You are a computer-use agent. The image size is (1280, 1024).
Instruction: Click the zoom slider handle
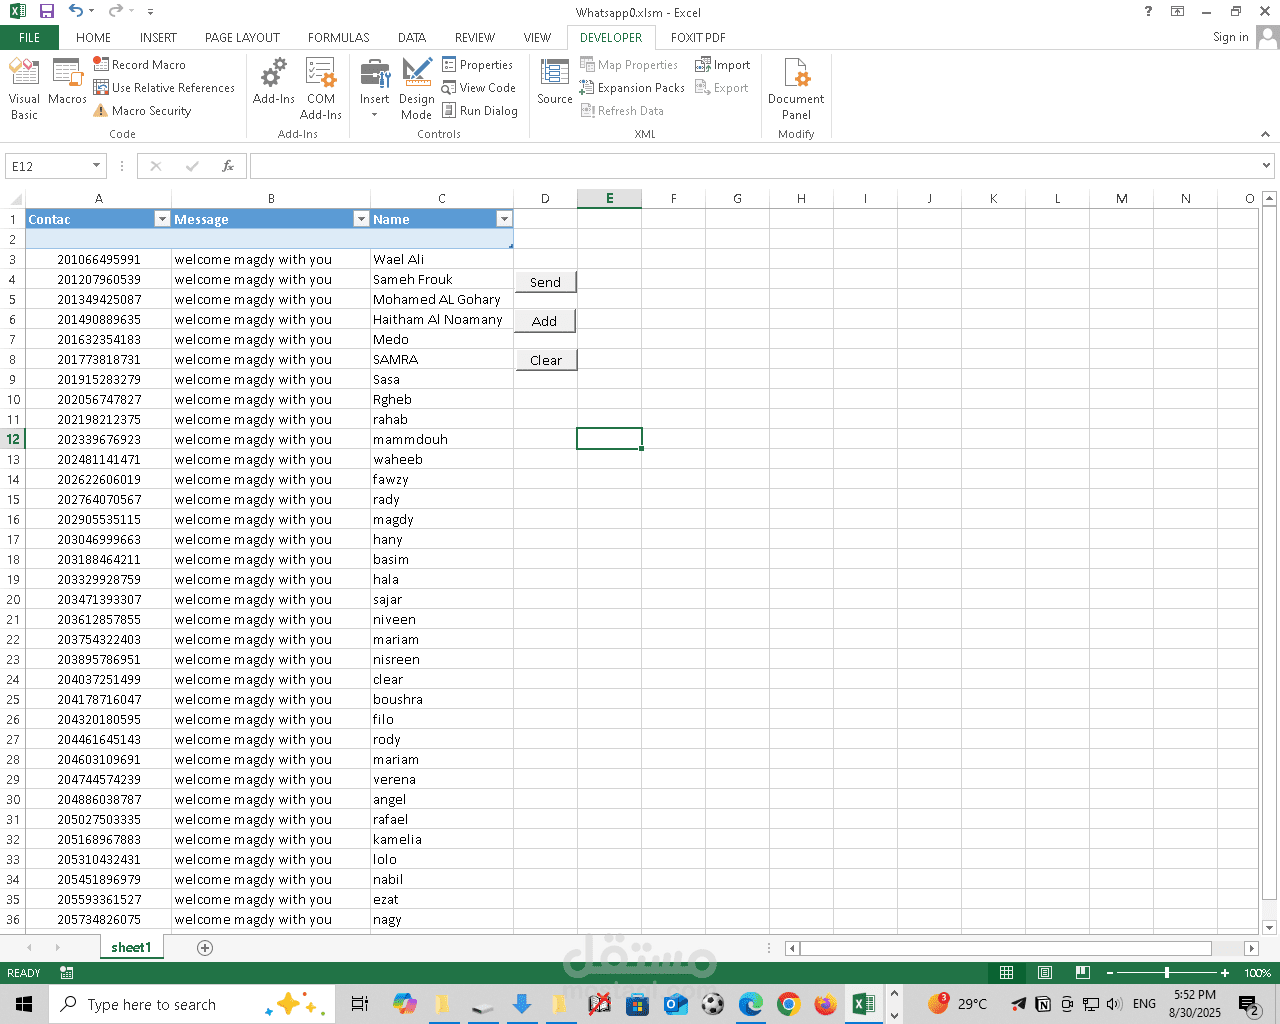pos(1166,973)
